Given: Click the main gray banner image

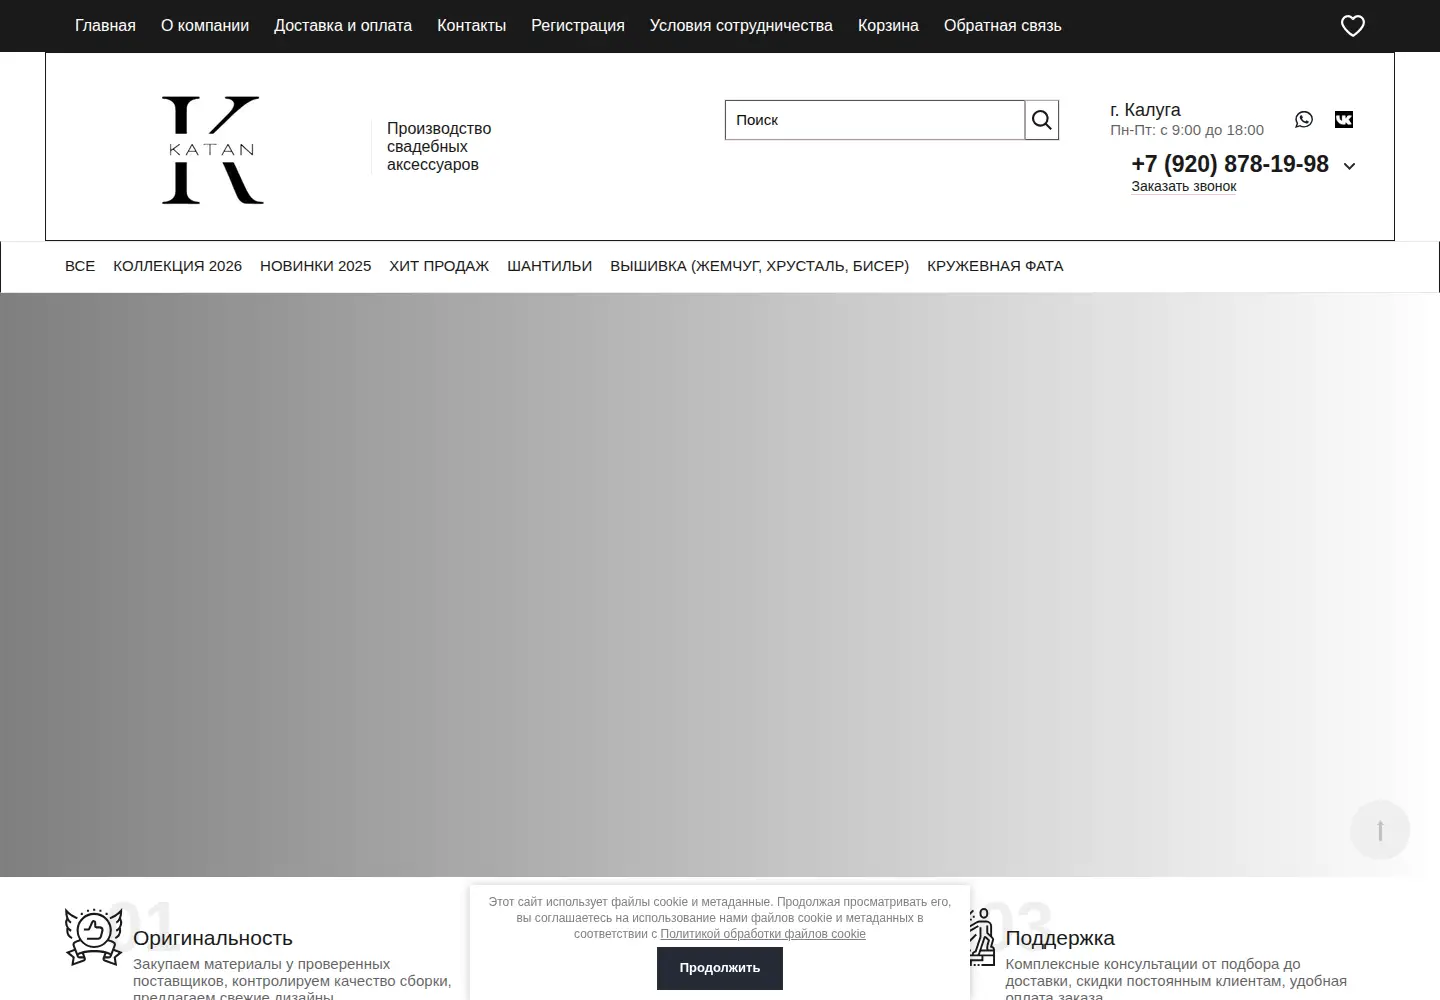Looking at the screenshot, I should [x=720, y=585].
